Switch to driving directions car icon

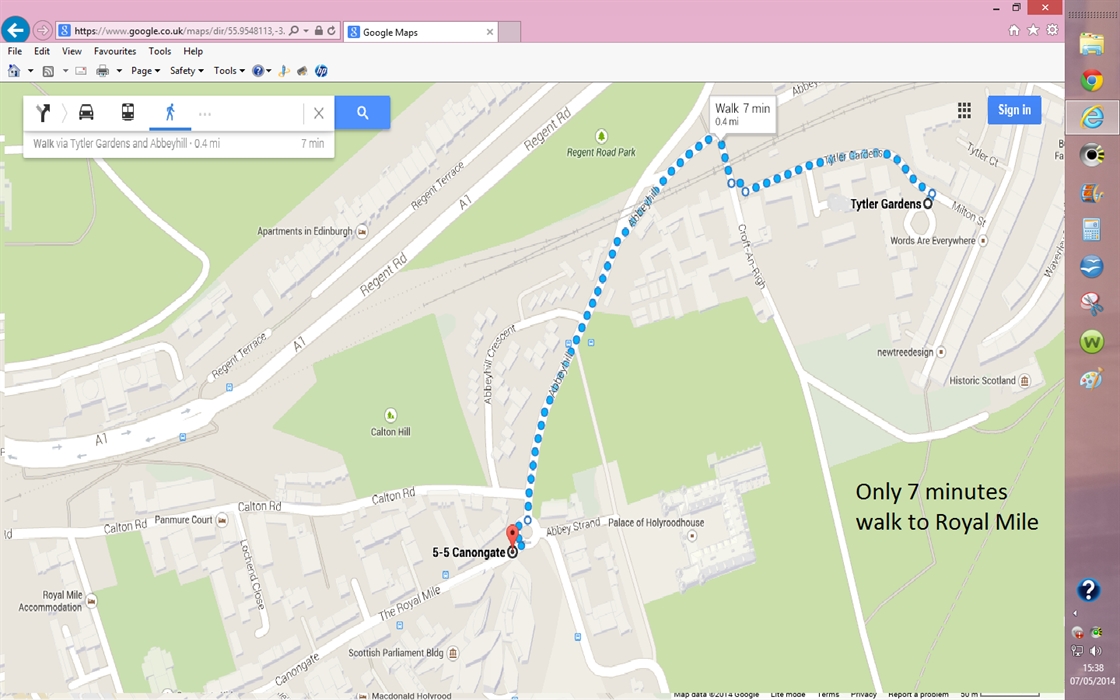86,112
